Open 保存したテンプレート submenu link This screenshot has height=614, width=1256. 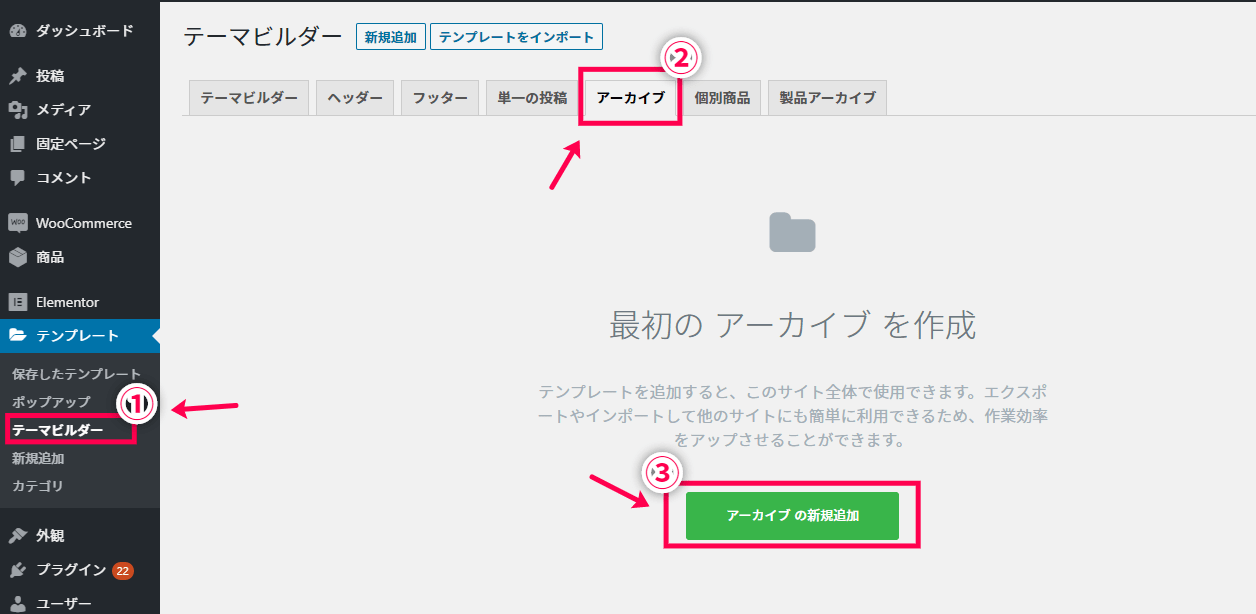[77, 374]
